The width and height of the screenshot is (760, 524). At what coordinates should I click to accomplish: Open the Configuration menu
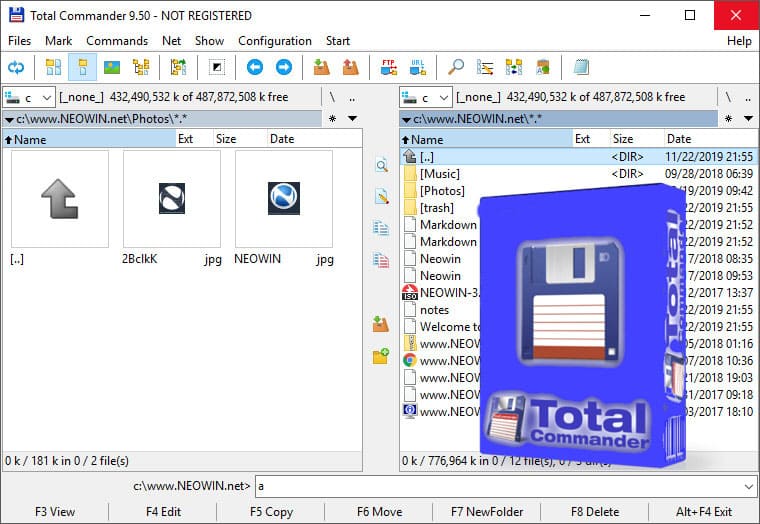[275, 41]
